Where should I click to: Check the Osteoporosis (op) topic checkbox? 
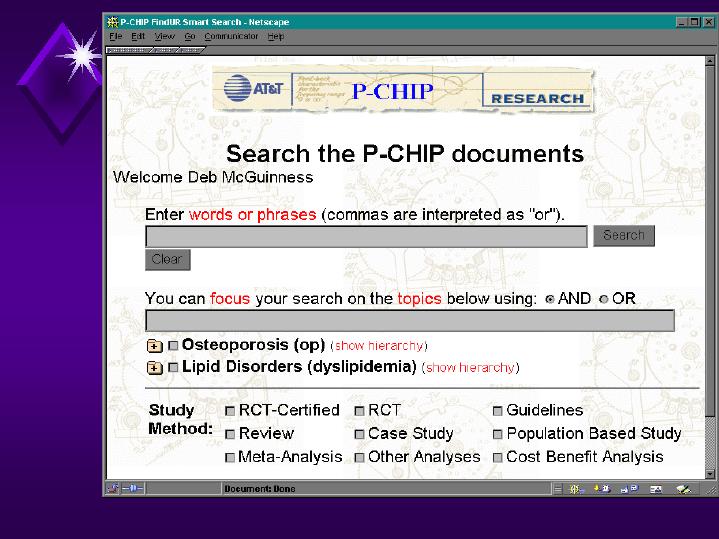173,345
